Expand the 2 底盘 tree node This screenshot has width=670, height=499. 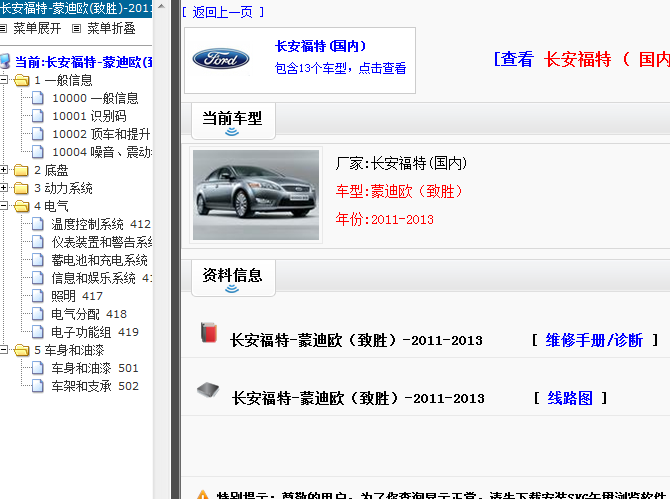(3, 170)
